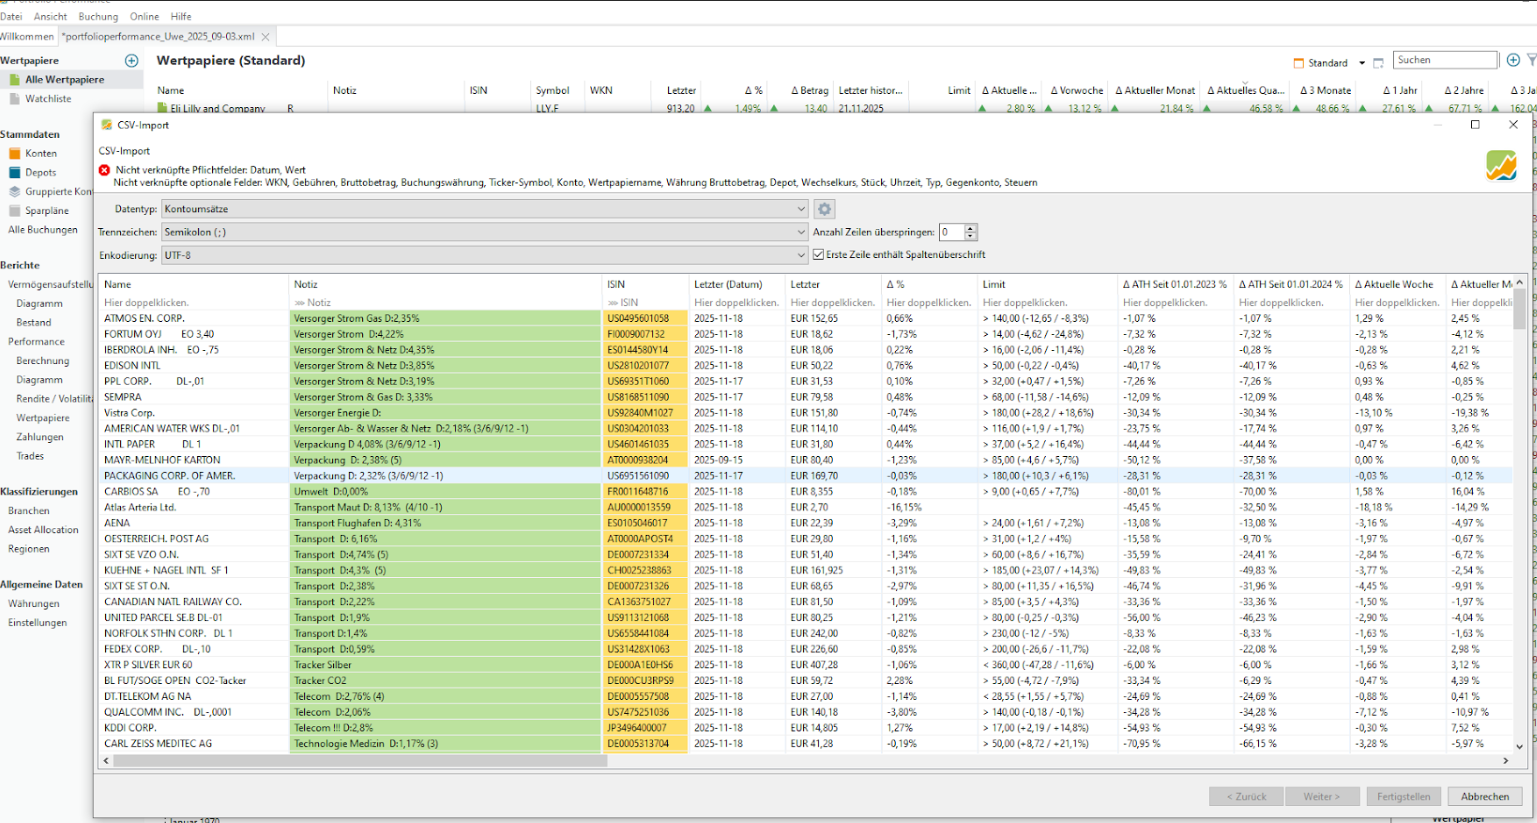This screenshot has width=1537, height=823.
Task: Click the new view icon beside Standard dropdown
Action: pyautogui.click(x=1378, y=63)
